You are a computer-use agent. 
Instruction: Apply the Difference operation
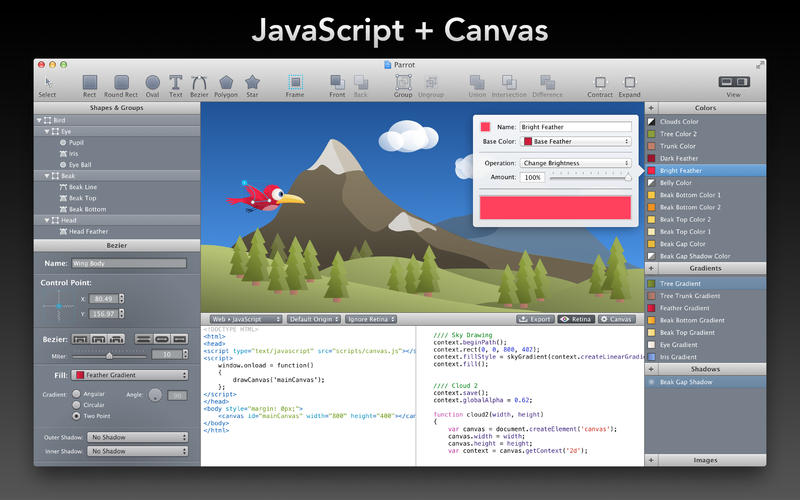click(547, 86)
